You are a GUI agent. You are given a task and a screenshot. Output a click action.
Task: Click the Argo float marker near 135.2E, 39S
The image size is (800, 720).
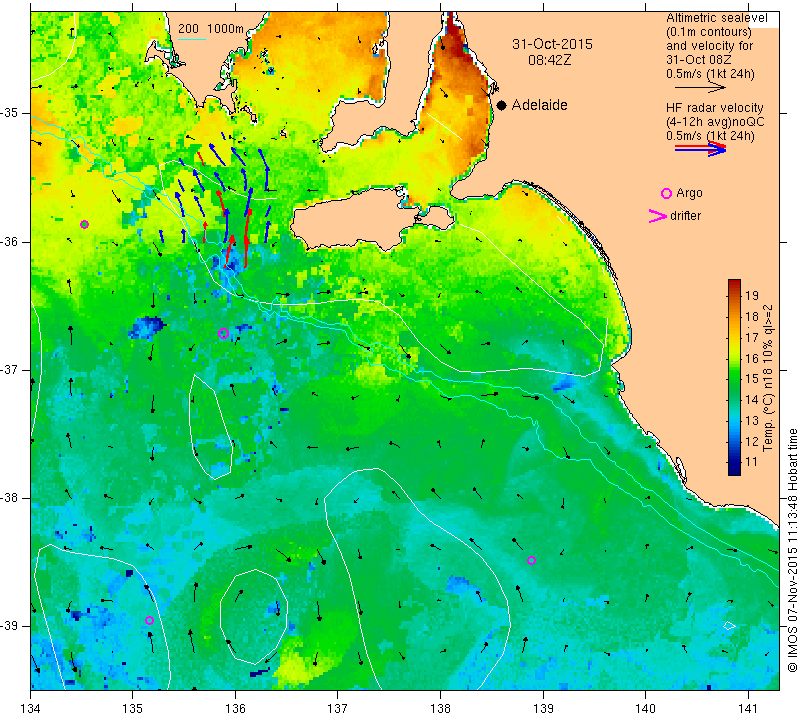pyautogui.click(x=149, y=620)
